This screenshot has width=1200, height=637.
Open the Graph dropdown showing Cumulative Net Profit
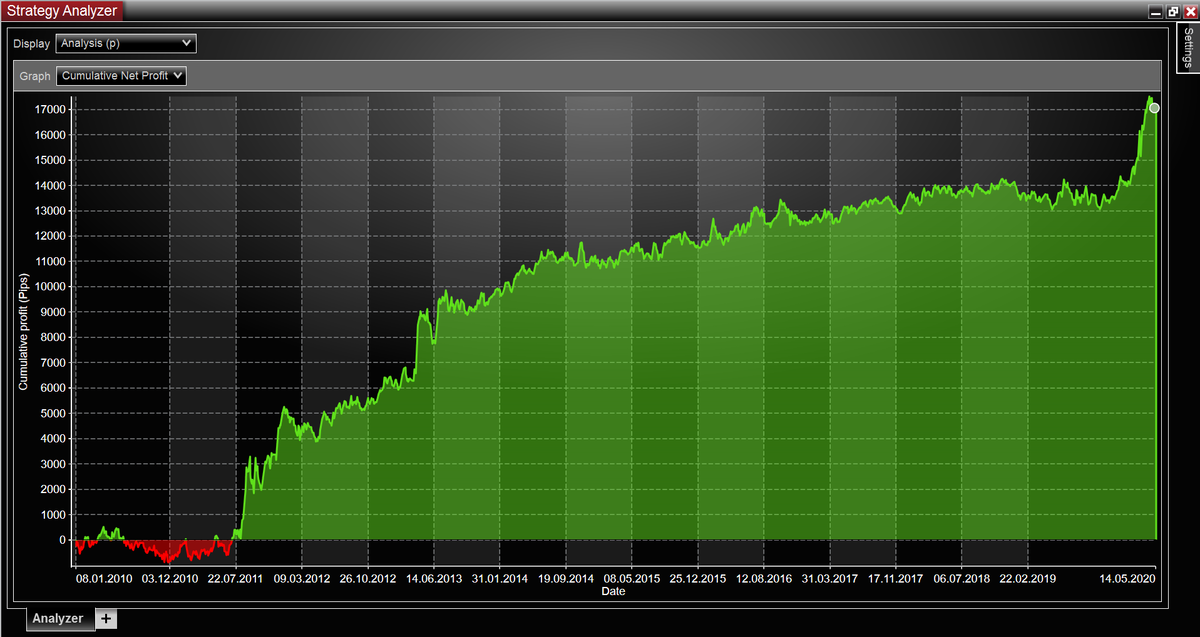[122, 75]
